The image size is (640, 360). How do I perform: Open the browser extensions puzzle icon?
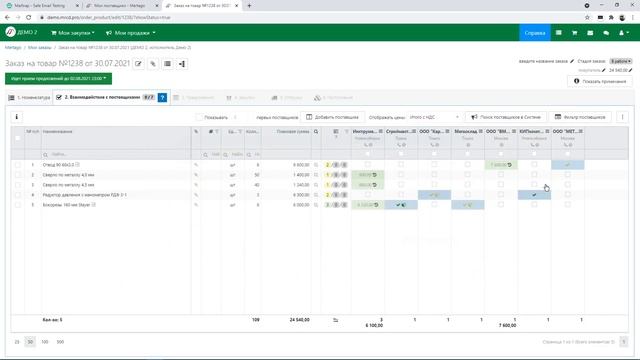[611, 18]
